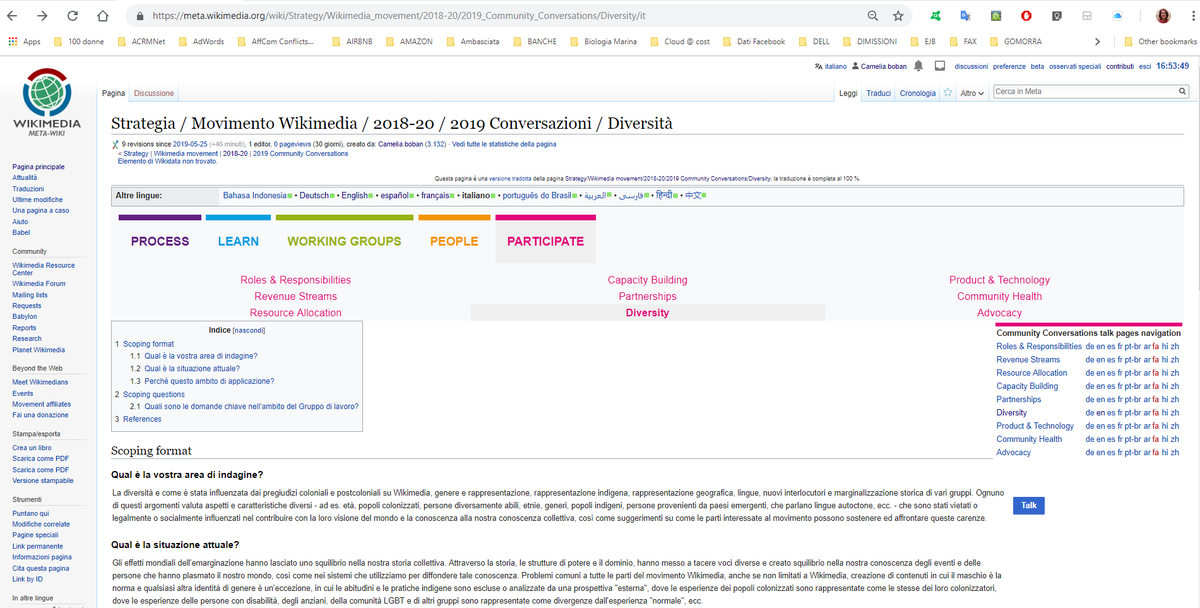This screenshot has height=608, width=1200.
Task: Open Pagina principale in sidebar
Action: pos(38,166)
